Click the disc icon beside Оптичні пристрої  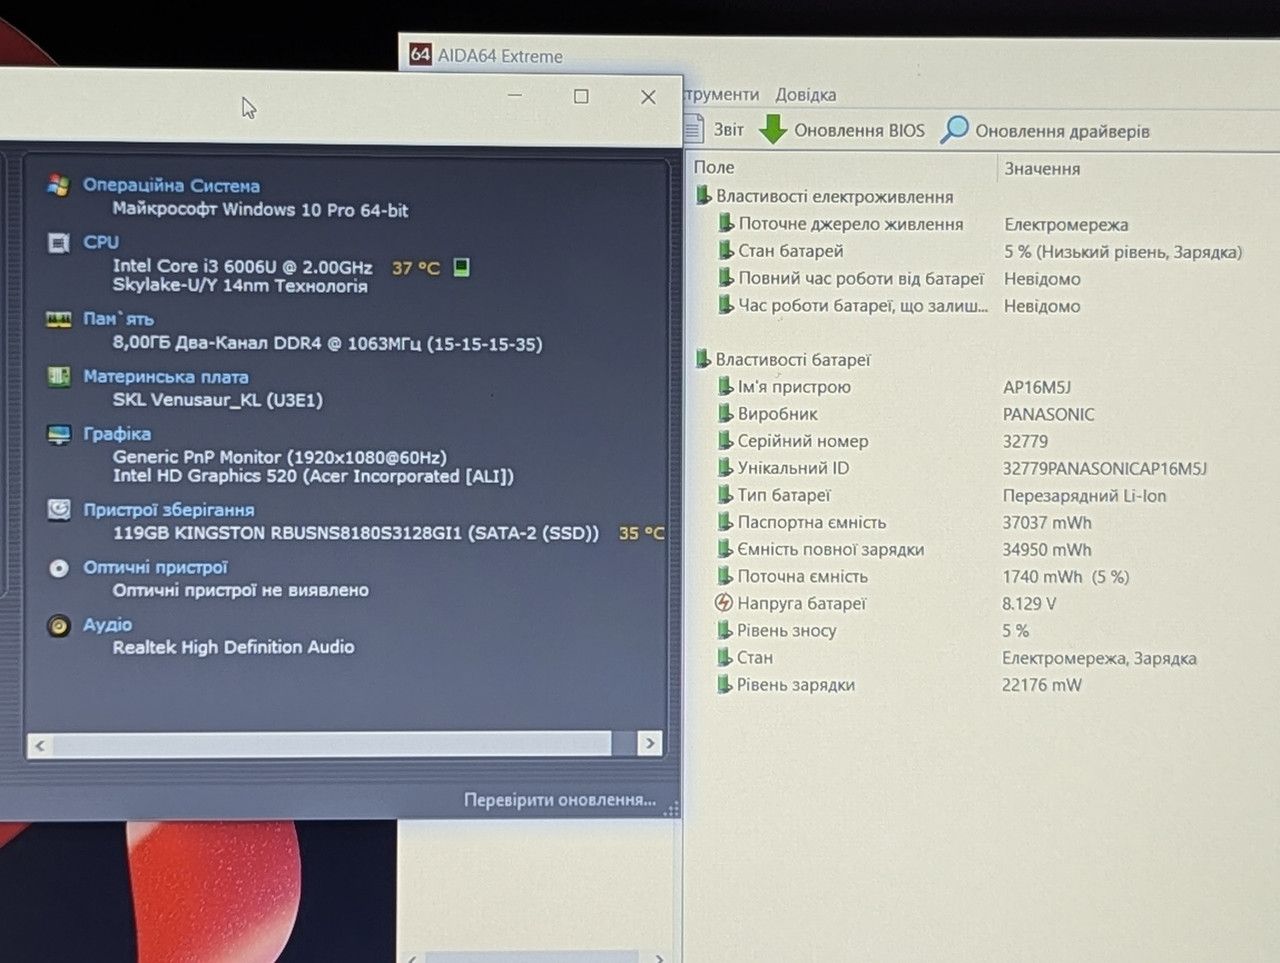(59, 568)
